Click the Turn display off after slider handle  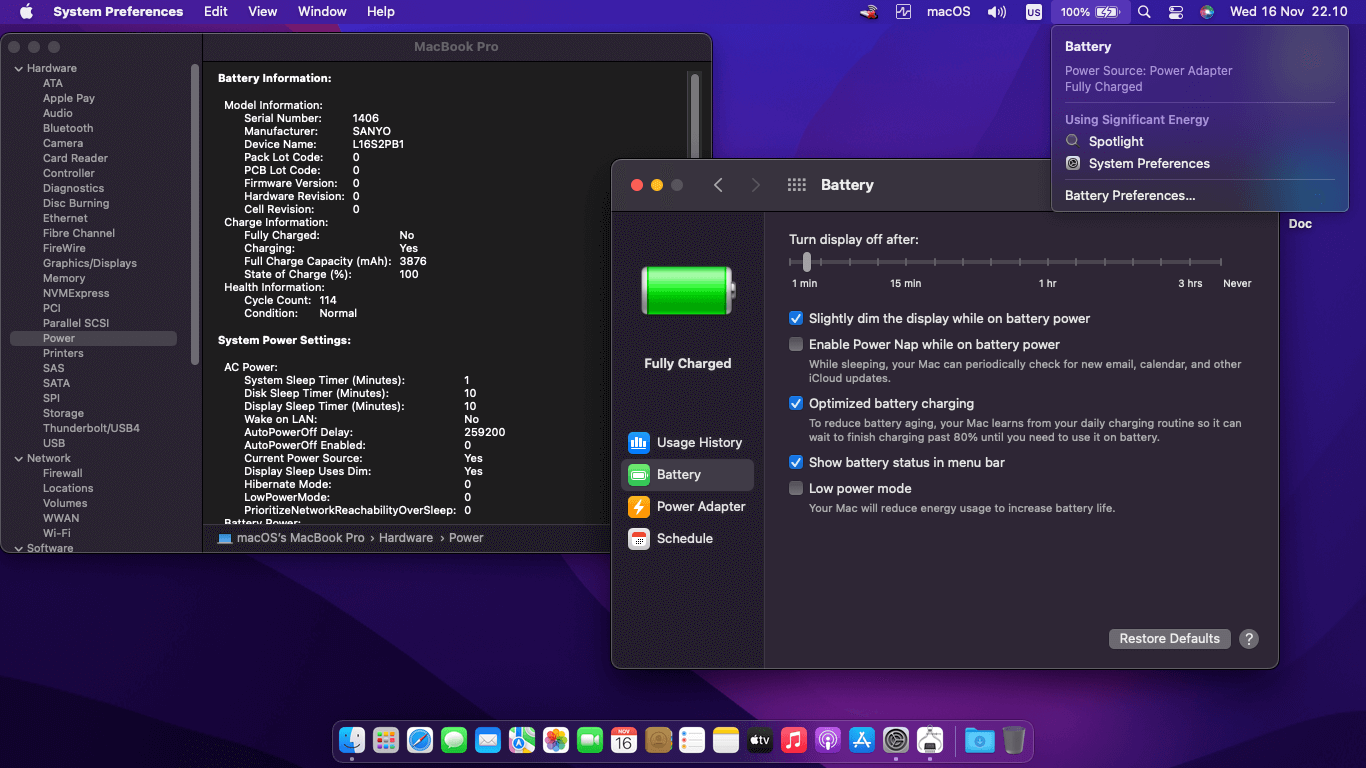click(807, 261)
